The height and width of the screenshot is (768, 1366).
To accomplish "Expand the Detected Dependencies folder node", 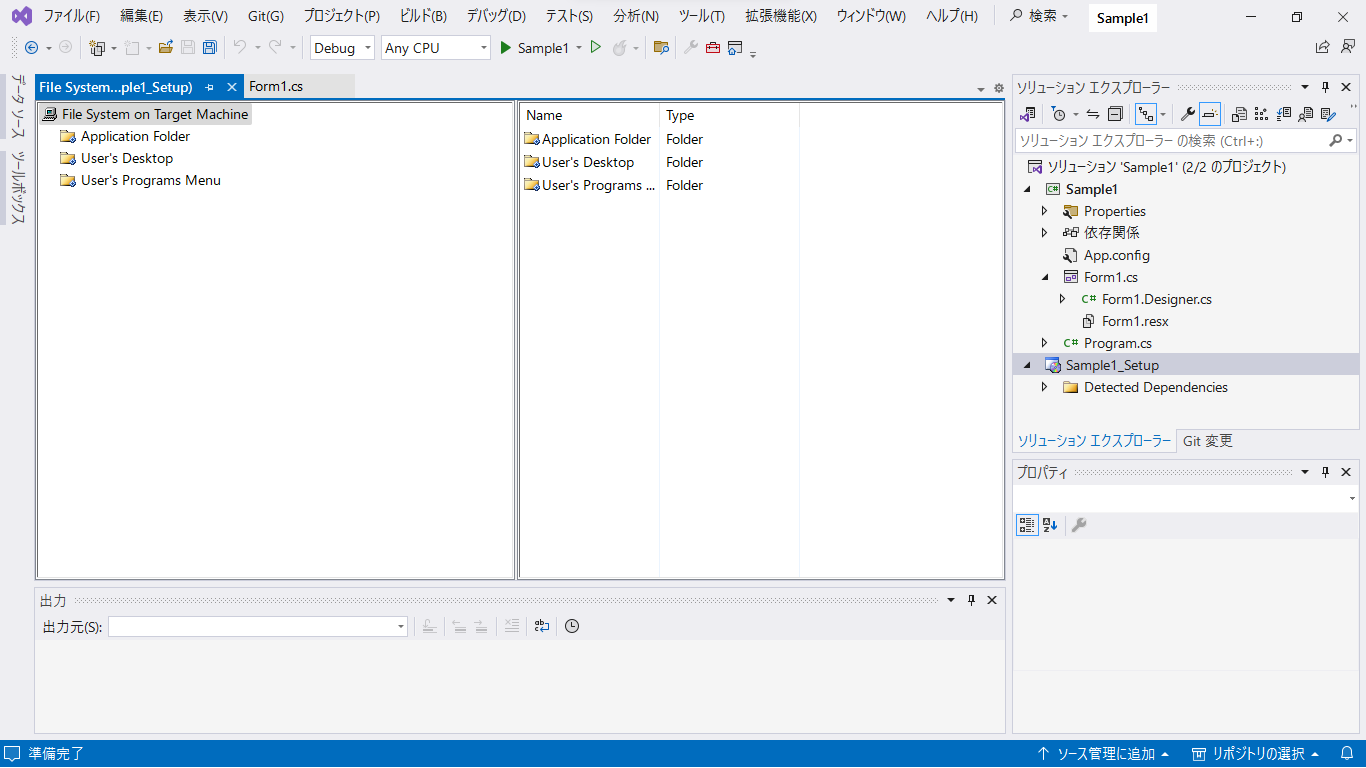I will pyautogui.click(x=1045, y=388).
